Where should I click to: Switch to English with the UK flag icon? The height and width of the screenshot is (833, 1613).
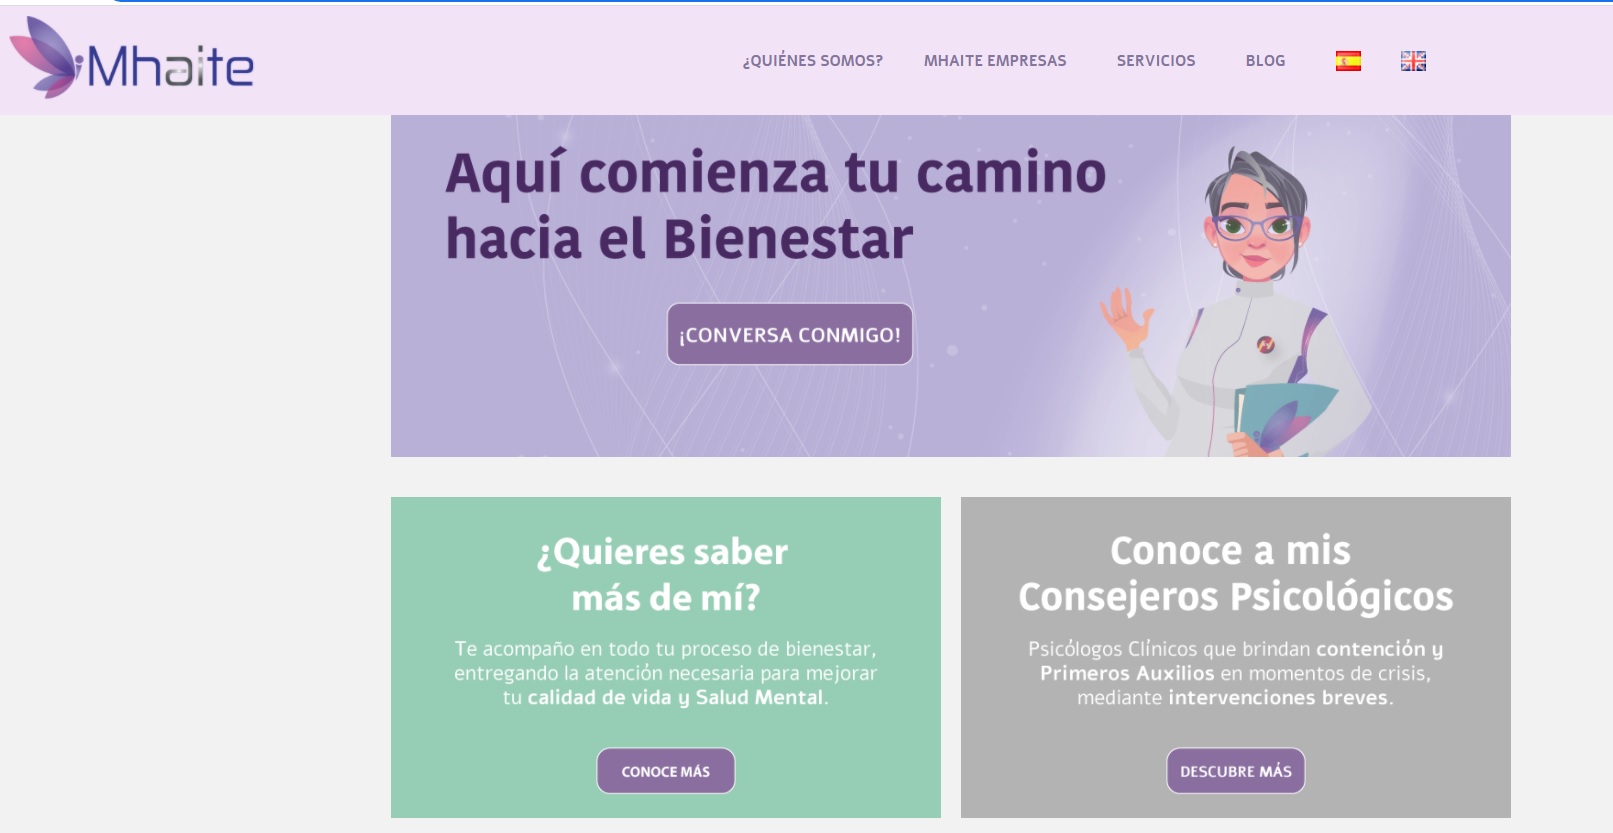1413,61
